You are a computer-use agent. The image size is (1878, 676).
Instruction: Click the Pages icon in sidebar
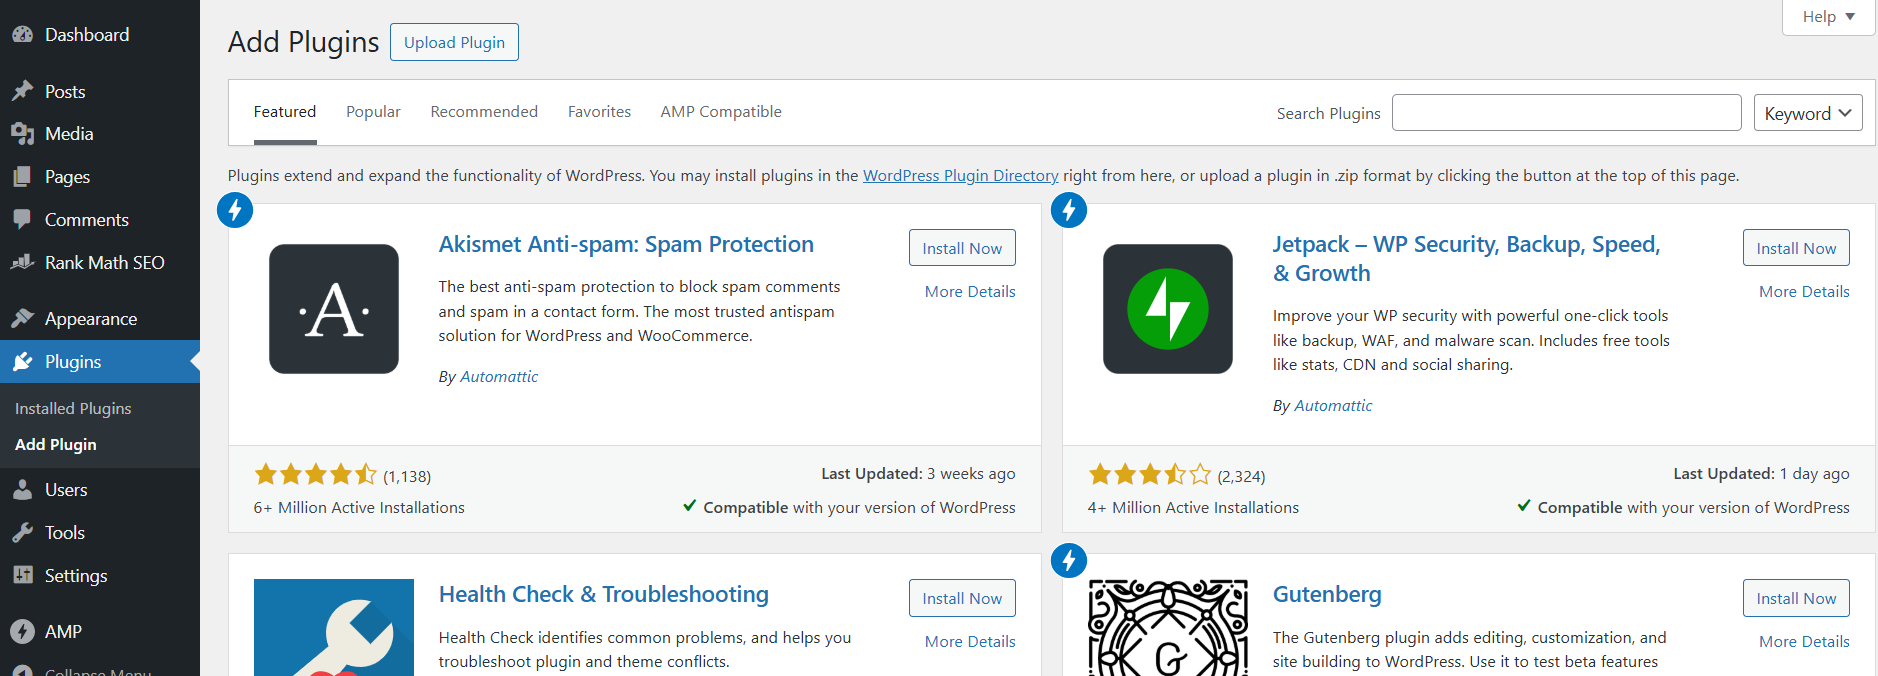click(x=22, y=177)
